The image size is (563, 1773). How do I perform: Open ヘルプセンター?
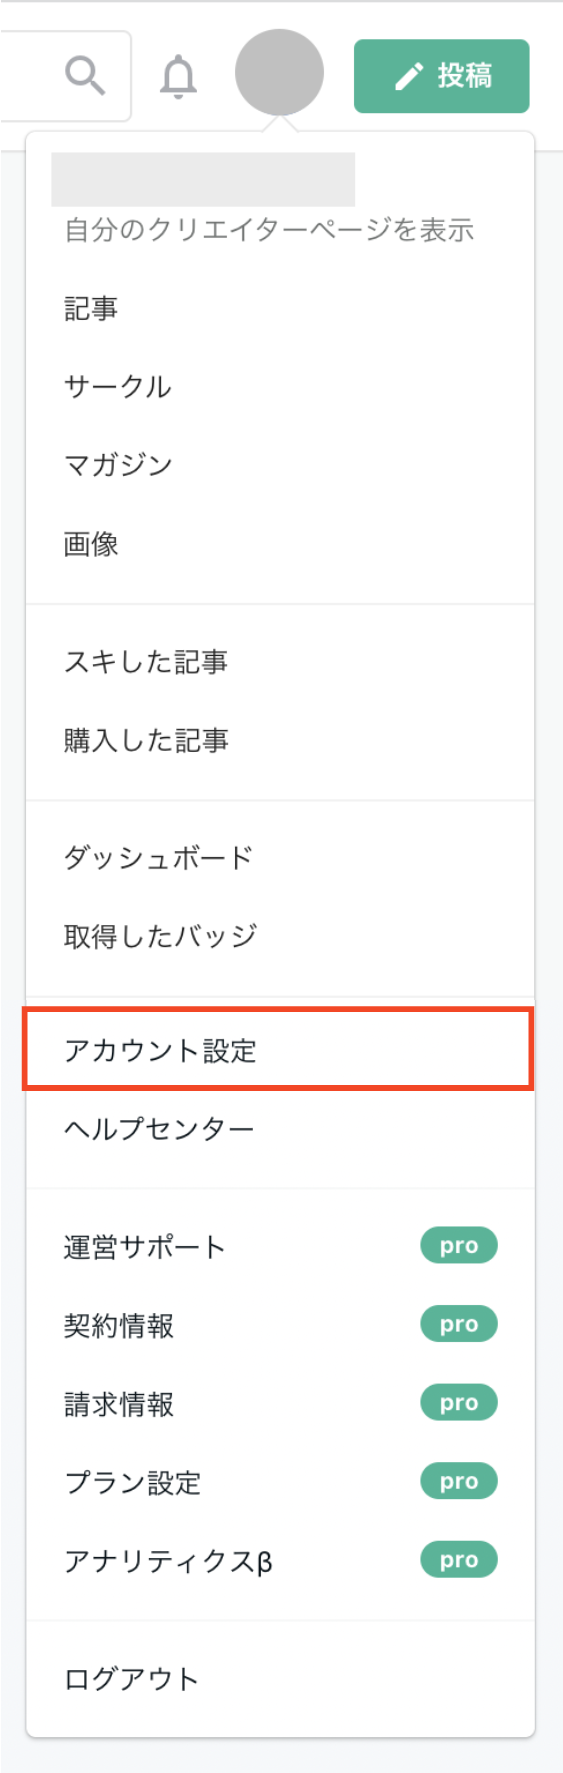pos(280,1129)
